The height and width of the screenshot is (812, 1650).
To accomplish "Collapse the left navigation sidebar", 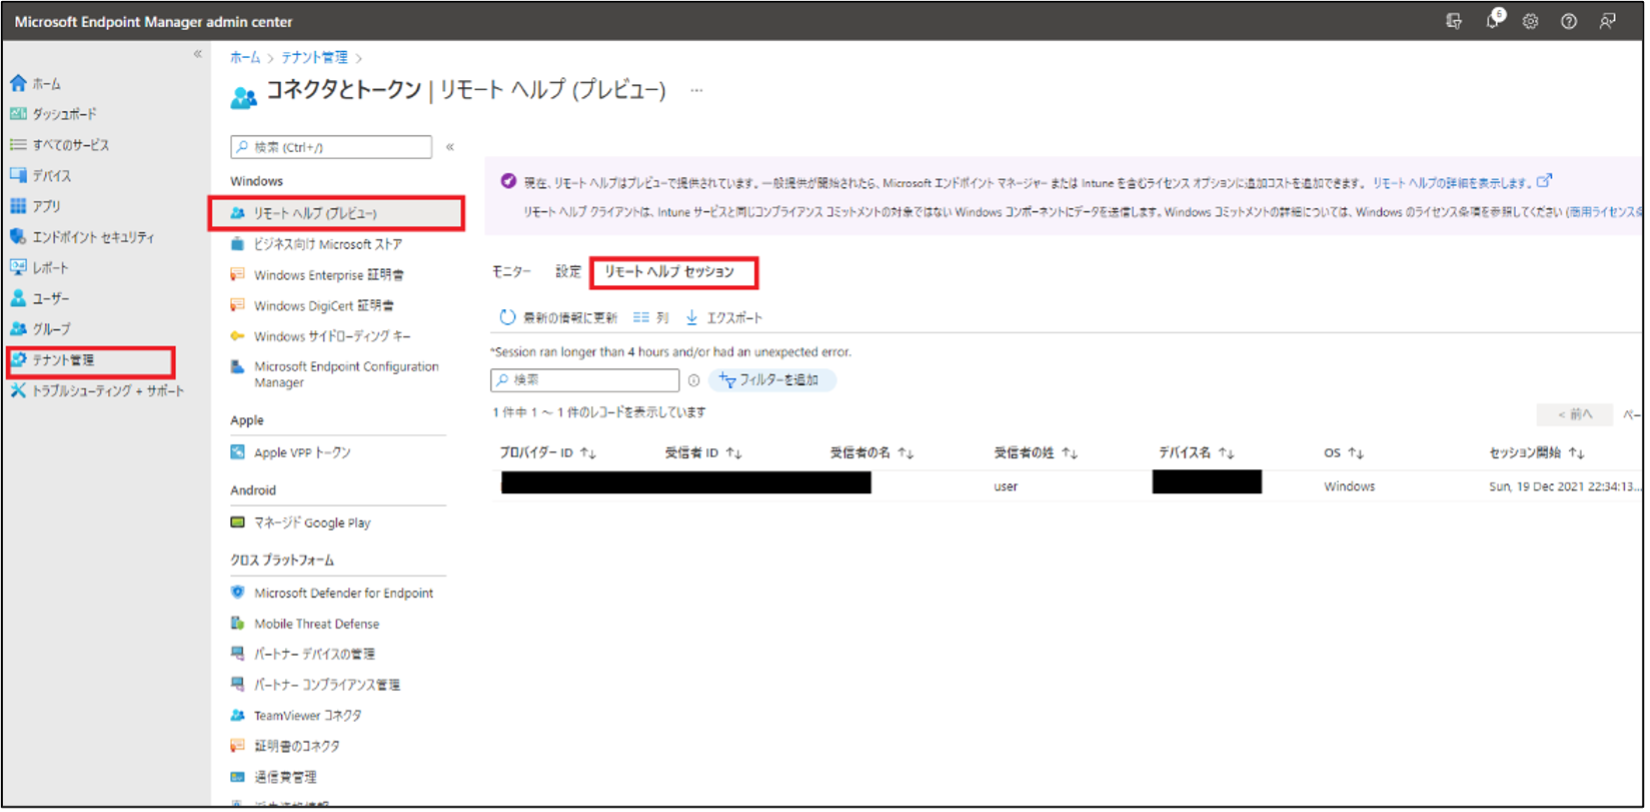I will (197, 54).
